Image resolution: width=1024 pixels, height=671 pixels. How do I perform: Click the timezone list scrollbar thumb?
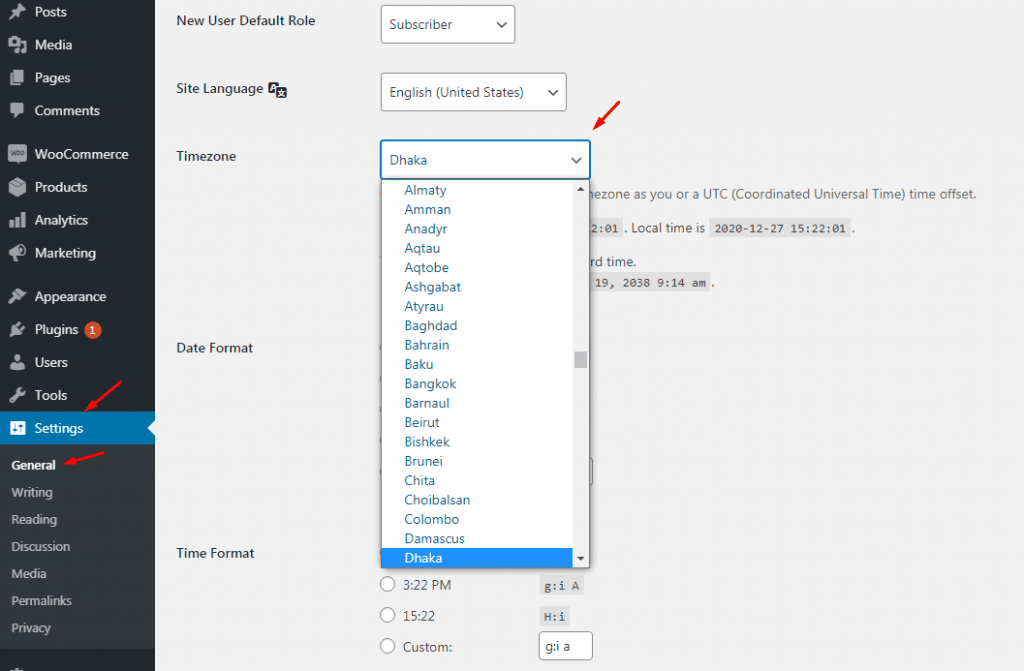pyautogui.click(x=580, y=360)
